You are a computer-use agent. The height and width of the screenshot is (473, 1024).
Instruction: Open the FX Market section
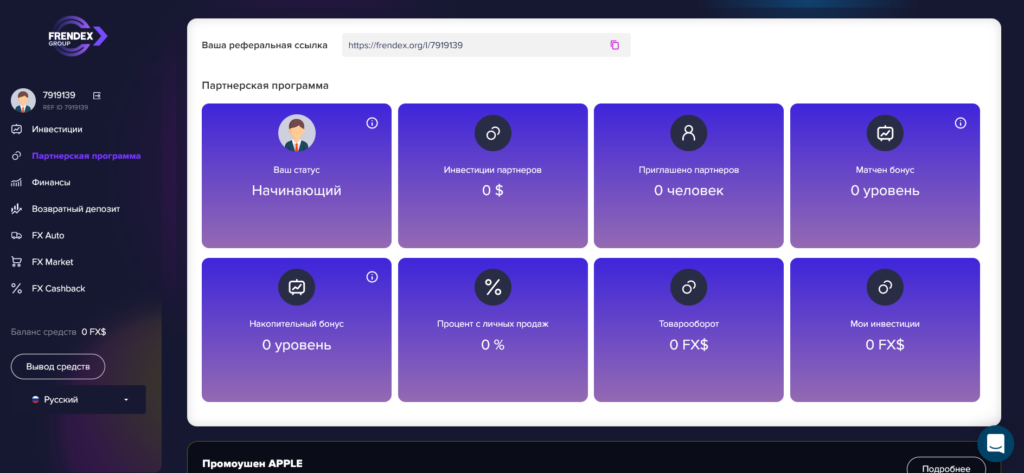click(x=52, y=262)
